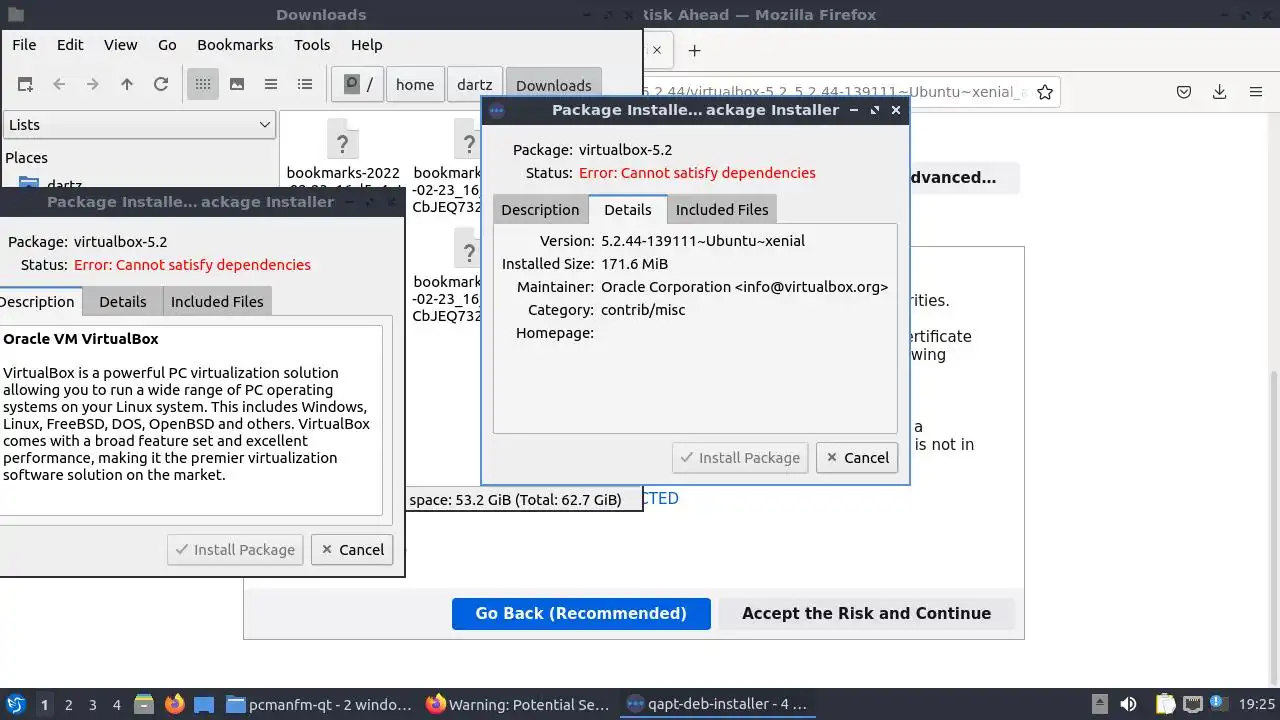The width and height of the screenshot is (1280, 720).
Task: Activate the Firefox 'Warning: Potential Se...' taskbar entry
Action: [x=518, y=705]
